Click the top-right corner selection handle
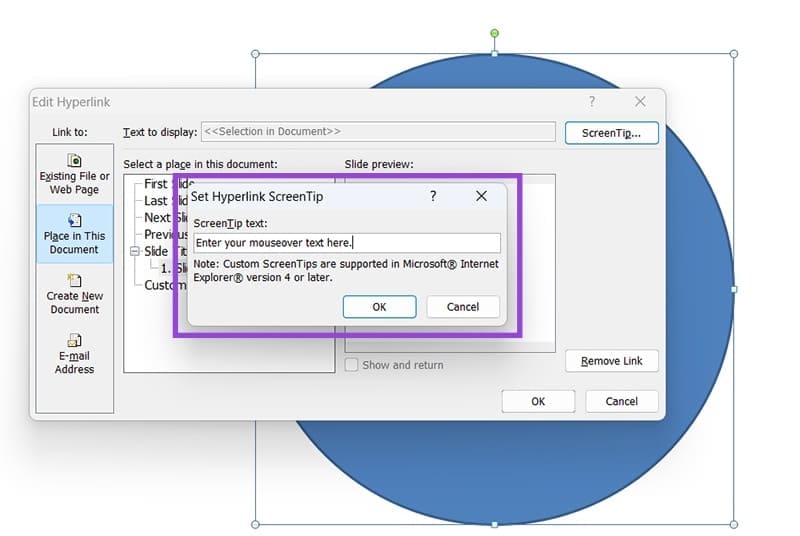The width and height of the screenshot is (800, 536). click(x=734, y=54)
